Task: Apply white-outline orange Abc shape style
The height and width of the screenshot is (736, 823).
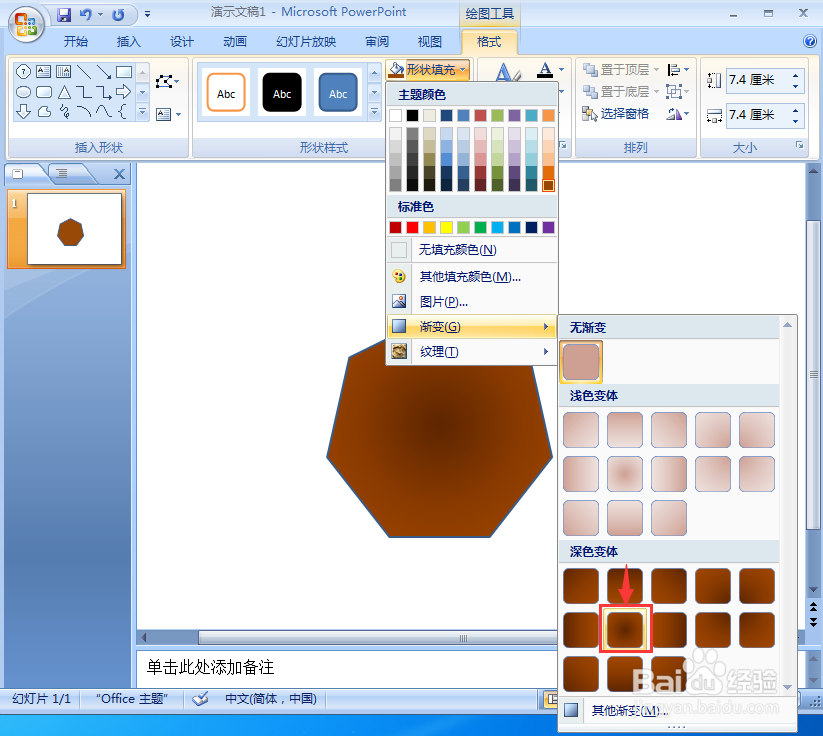Action: (x=226, y=93)
